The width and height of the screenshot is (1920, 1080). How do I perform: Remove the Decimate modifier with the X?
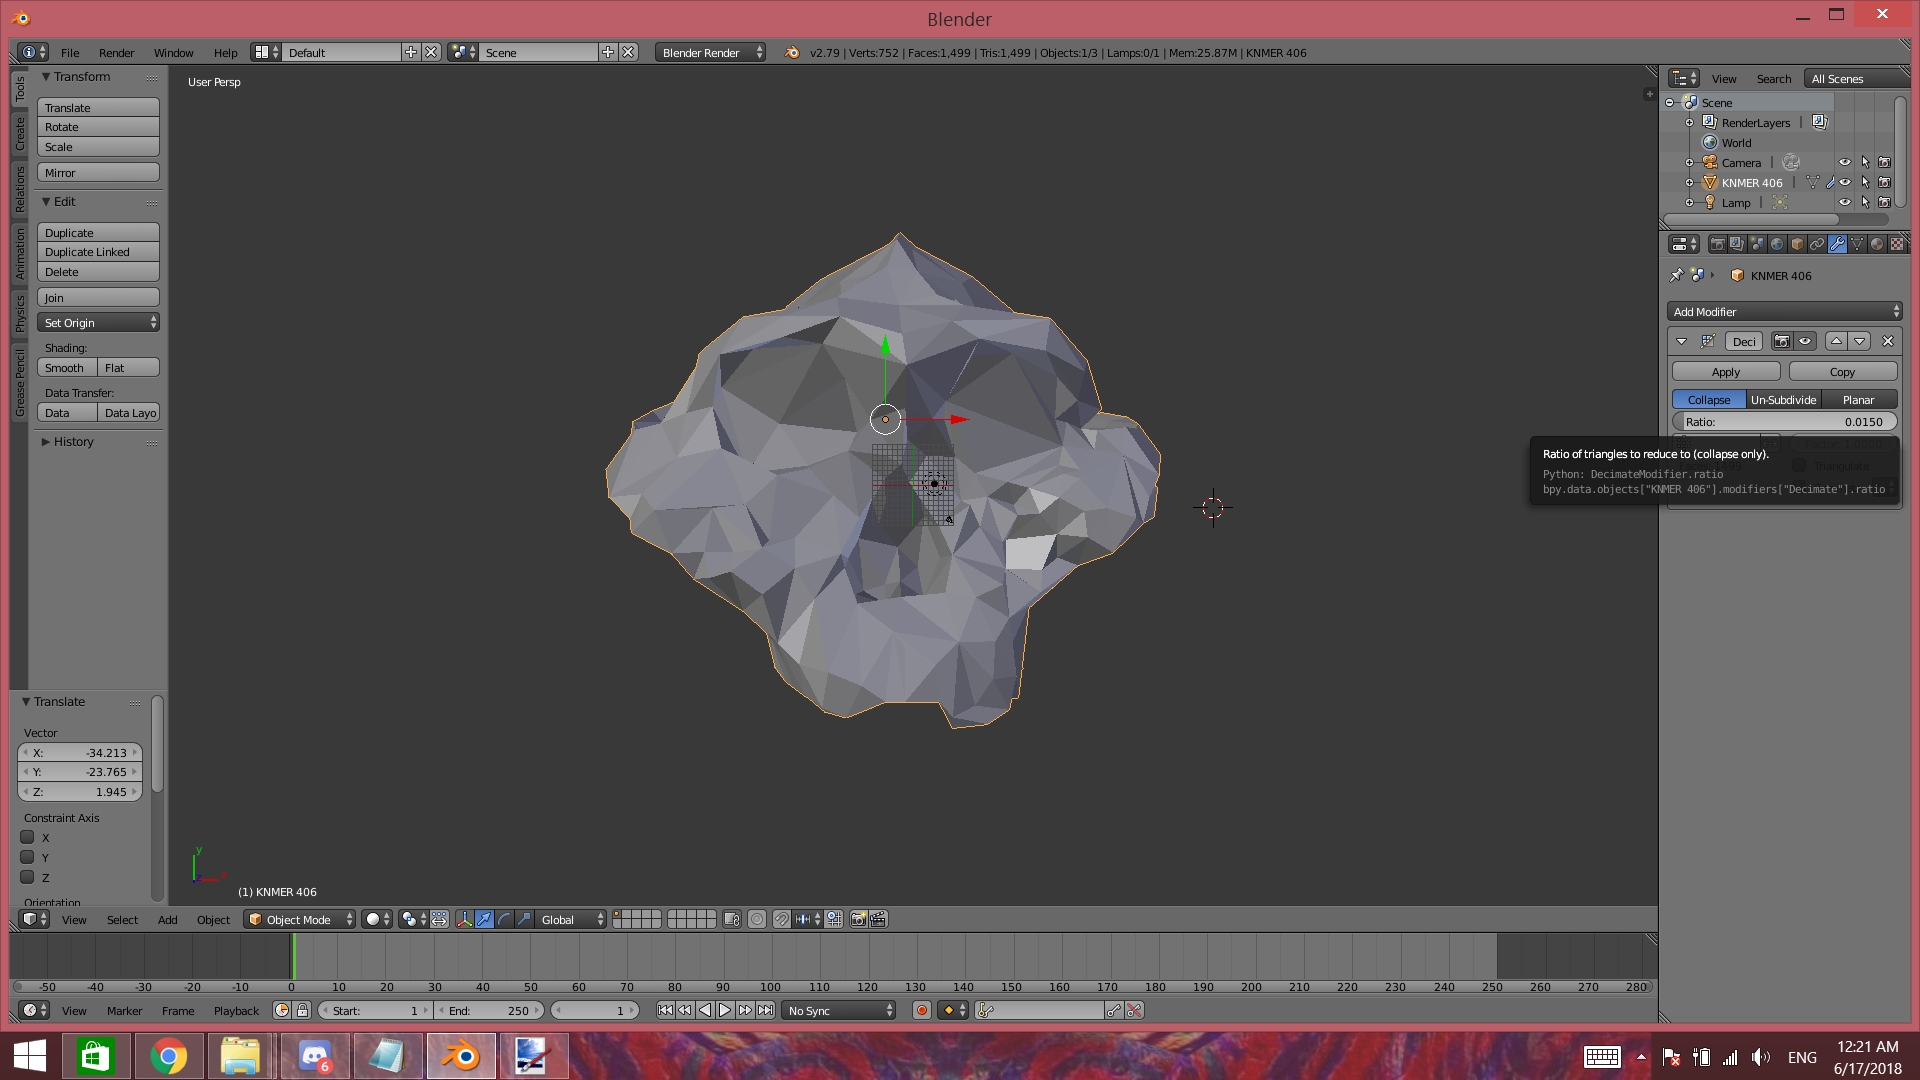[x=1888, y=341]
